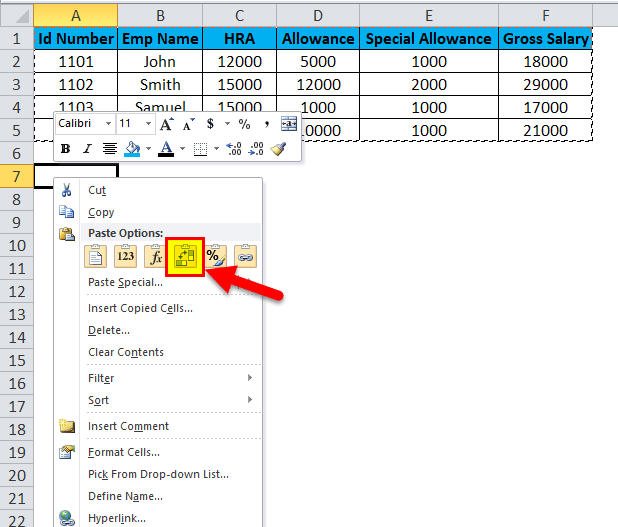Click Decrease Font Size icon

(x=188, y=124)
